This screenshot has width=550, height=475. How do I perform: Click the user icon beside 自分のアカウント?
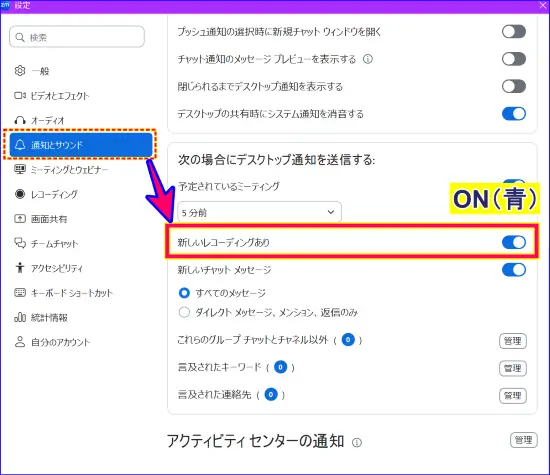[x=20, y=342]
